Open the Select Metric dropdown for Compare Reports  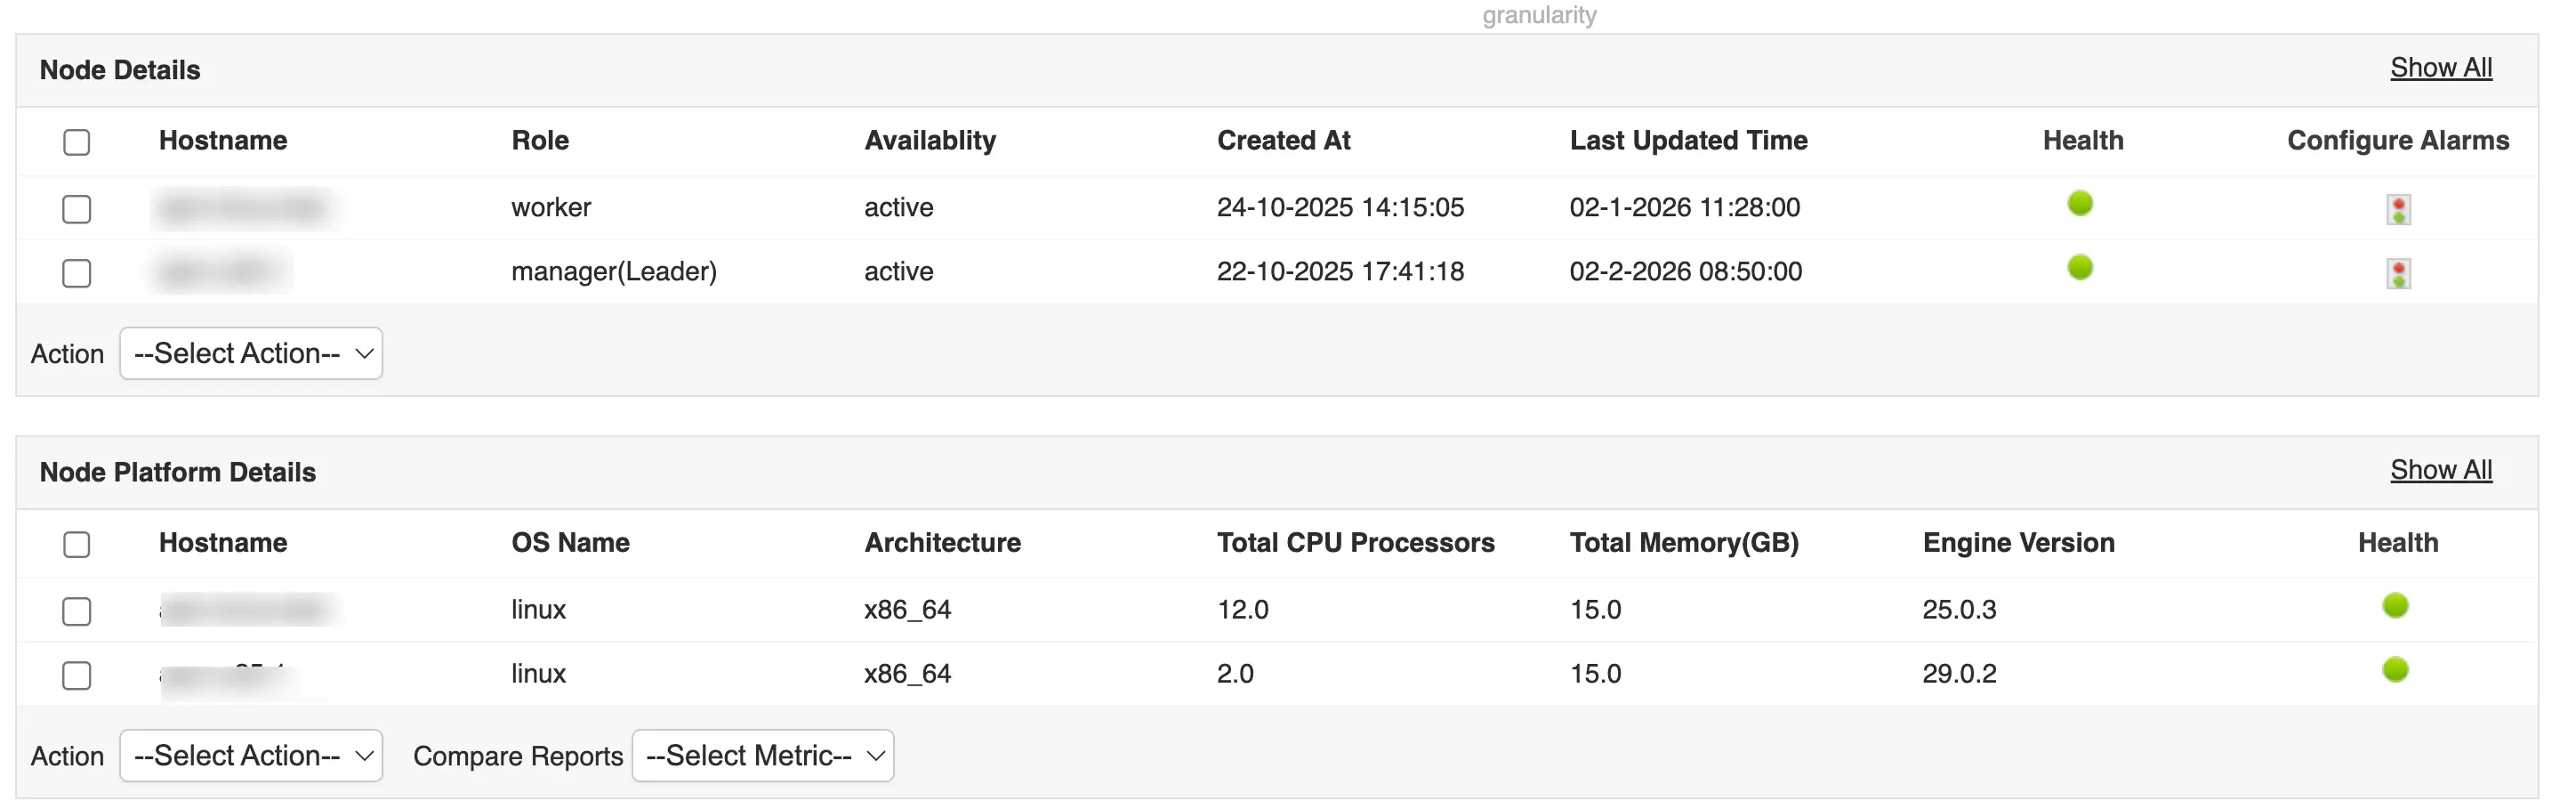[762, 756]
